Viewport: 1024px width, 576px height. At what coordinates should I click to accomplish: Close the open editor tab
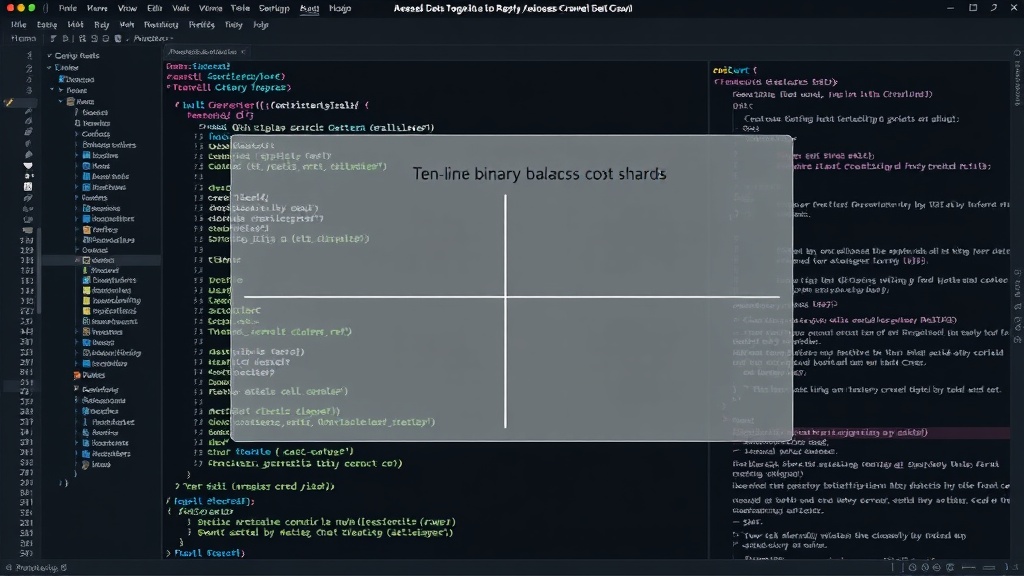pyautogui.click(x=243, y=52)
